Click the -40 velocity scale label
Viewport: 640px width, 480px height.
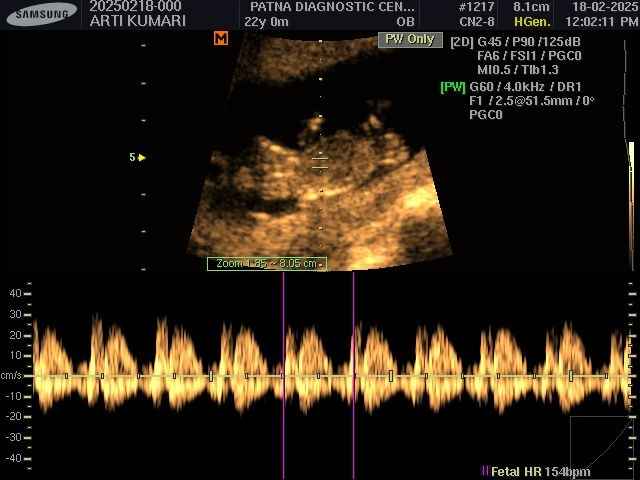[13, 458]
